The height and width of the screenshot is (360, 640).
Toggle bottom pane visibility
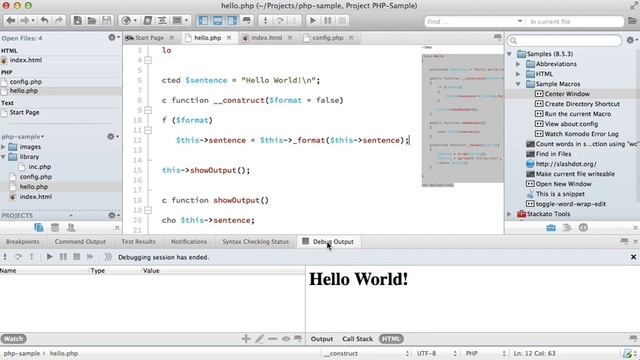click(x=218, y=20)
